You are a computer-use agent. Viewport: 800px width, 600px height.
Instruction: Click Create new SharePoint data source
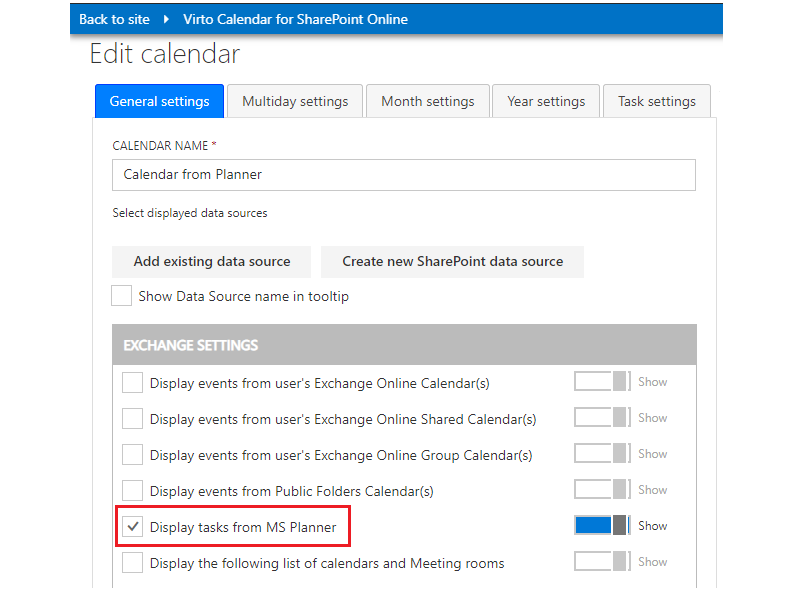click(452, 261)
